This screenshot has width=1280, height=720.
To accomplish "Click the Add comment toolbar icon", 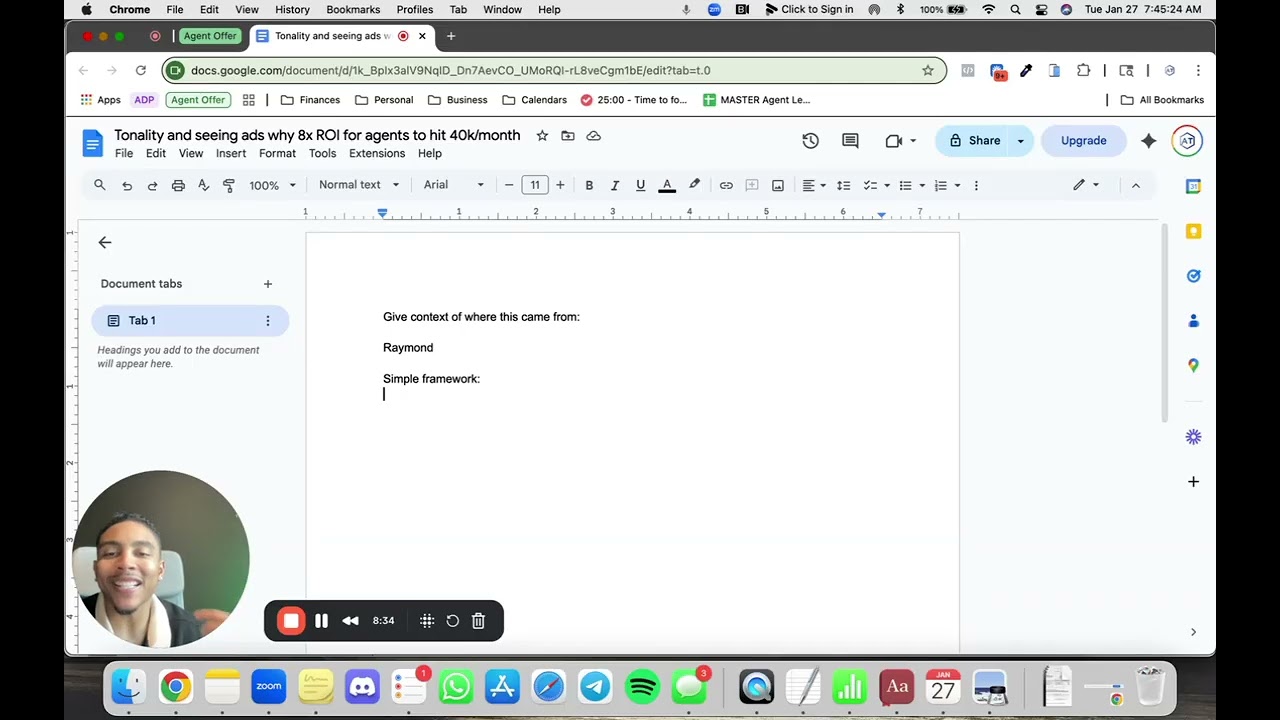I will (752, 185).
